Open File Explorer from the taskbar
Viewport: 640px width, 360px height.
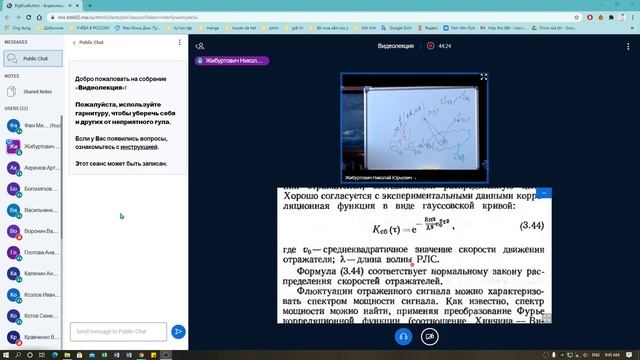click(x=67, y=355)
